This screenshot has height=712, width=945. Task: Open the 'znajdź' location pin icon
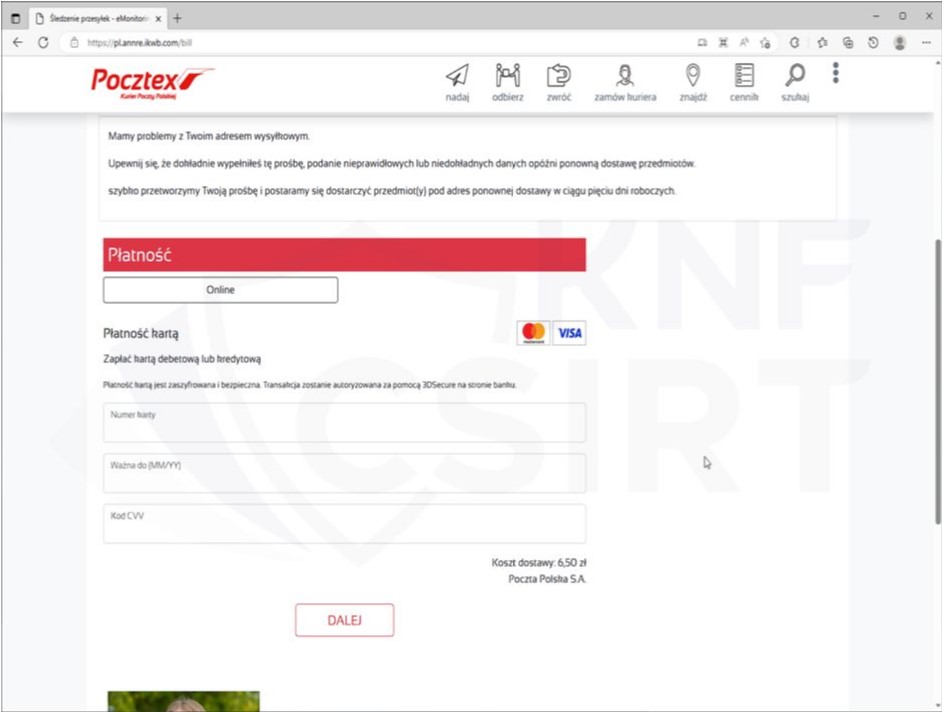[x=692, y=76]
